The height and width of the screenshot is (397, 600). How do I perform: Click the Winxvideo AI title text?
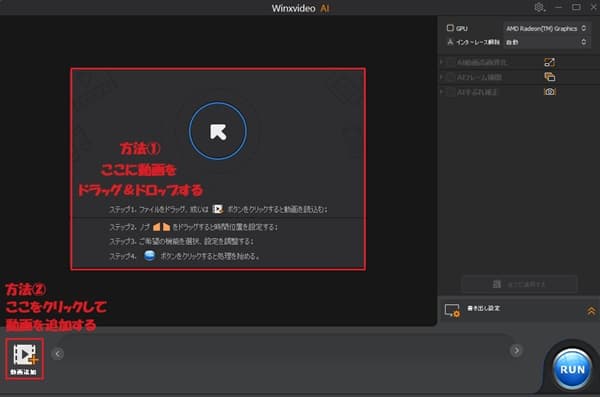coord(300,8)
